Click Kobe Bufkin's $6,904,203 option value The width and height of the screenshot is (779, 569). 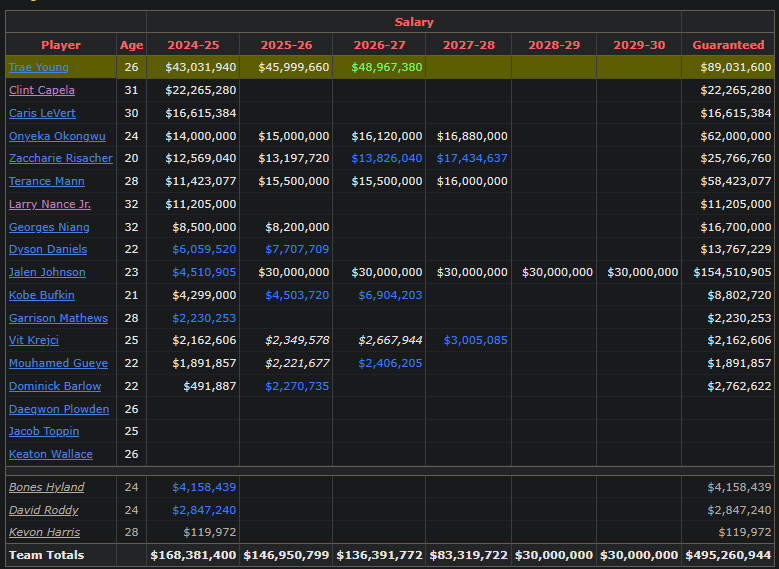(x=390, y=295)
